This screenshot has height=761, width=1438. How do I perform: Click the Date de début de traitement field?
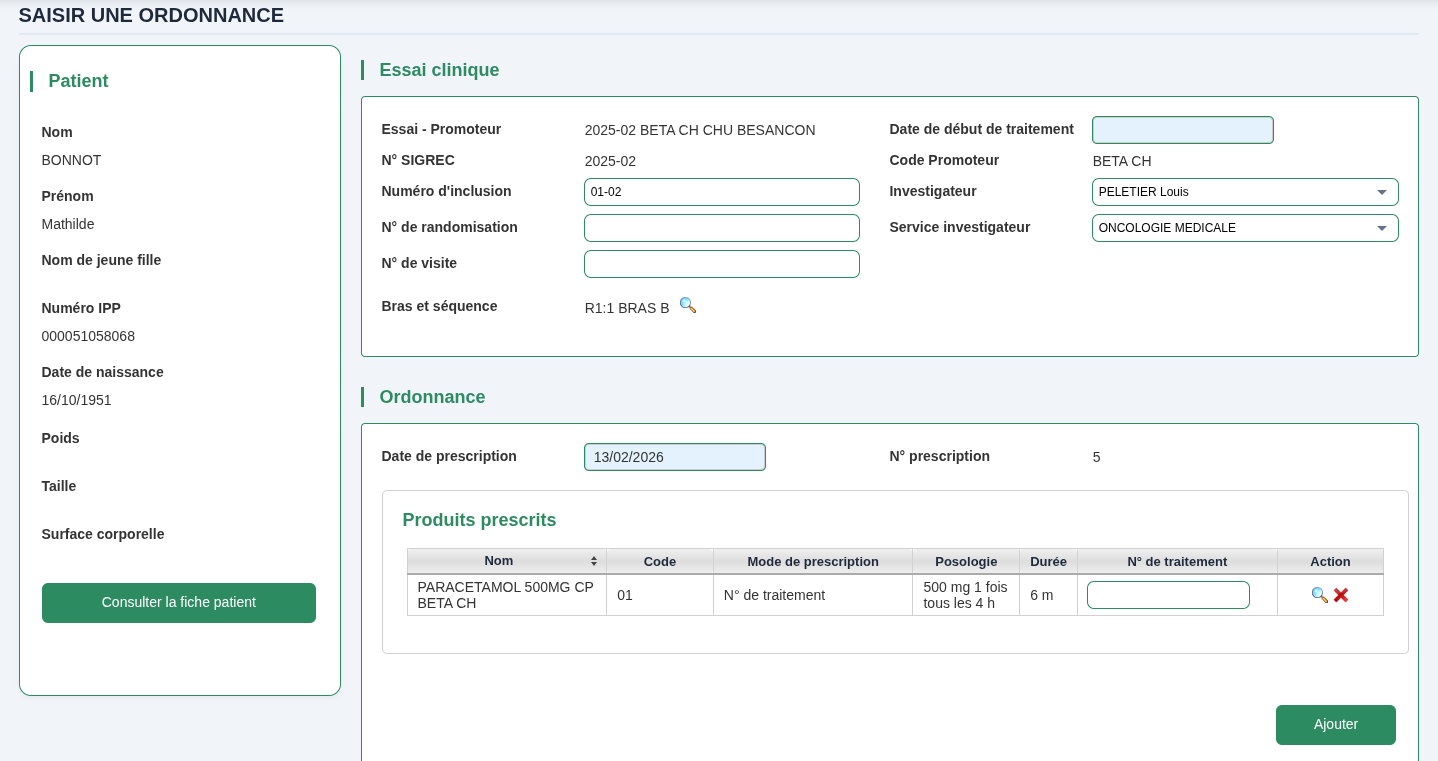tap(1183, 130)
